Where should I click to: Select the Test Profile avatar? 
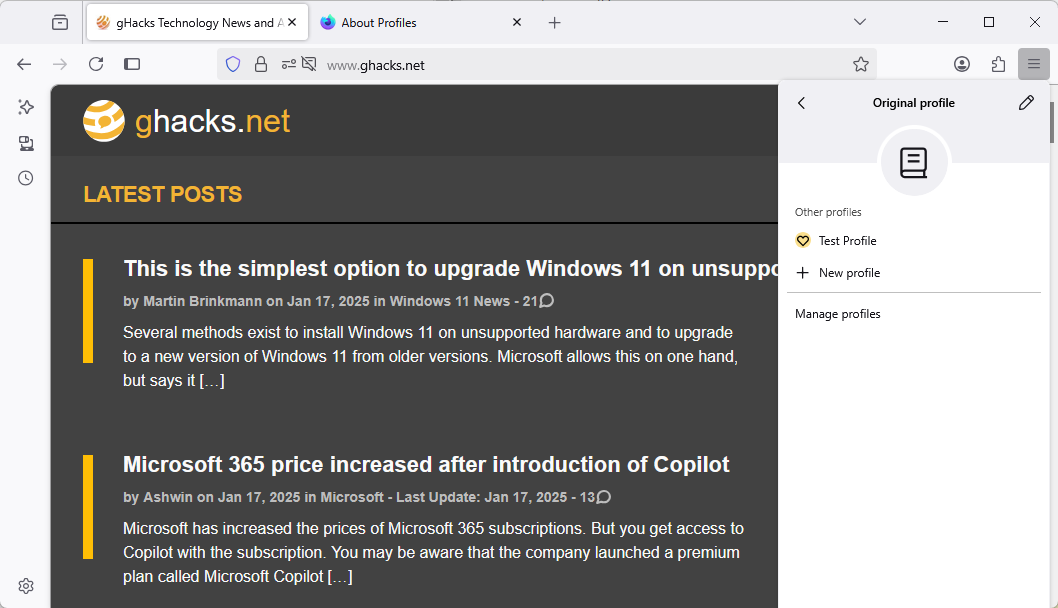[x=803, y=240]
